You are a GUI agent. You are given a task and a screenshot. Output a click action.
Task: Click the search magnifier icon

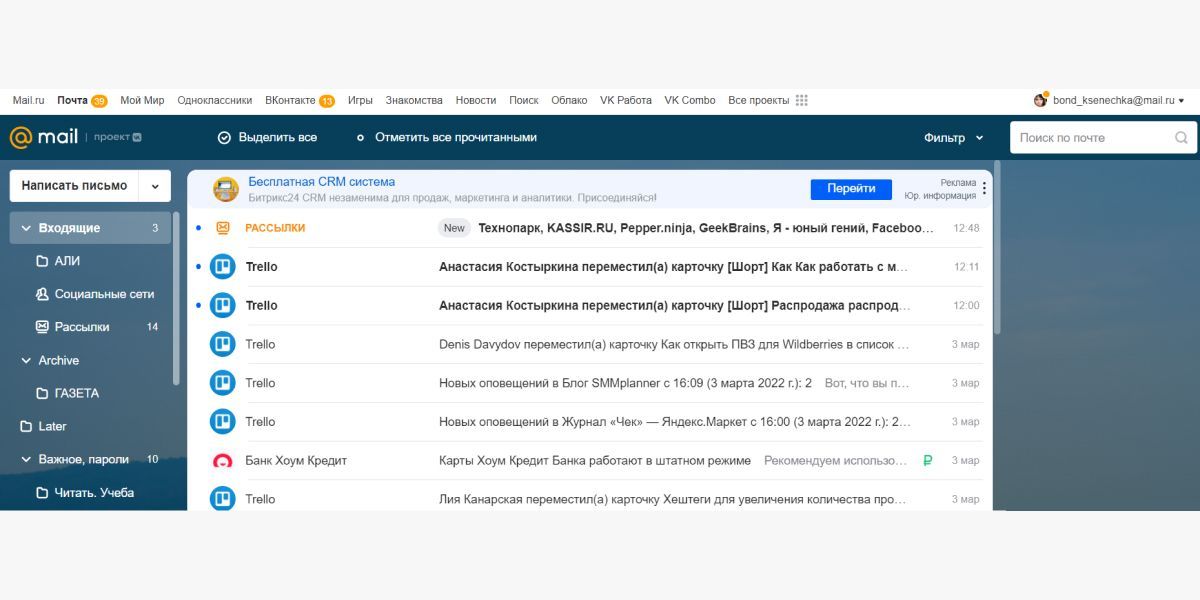tap(1181, 138)
